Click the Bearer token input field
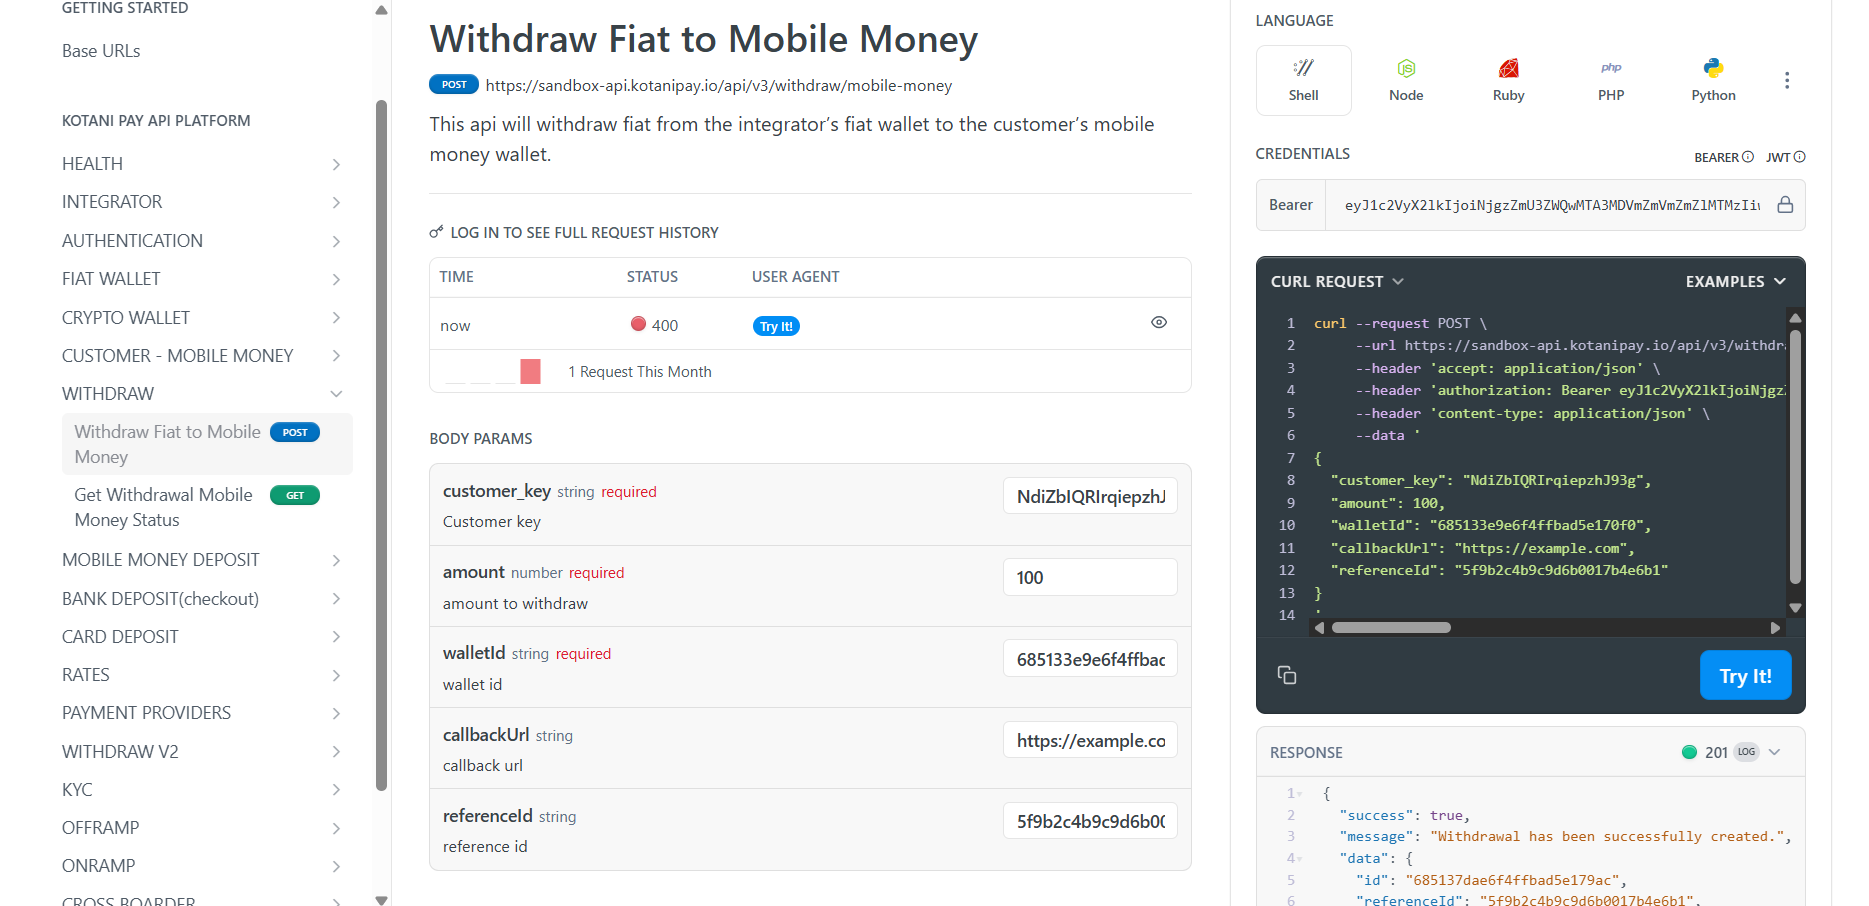Viewport: 1869px width, 906px height. 1551,205
